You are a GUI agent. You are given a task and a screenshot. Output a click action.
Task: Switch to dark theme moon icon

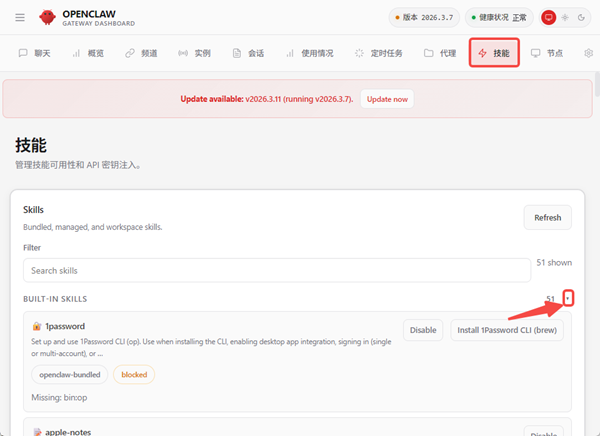(579, 18)
